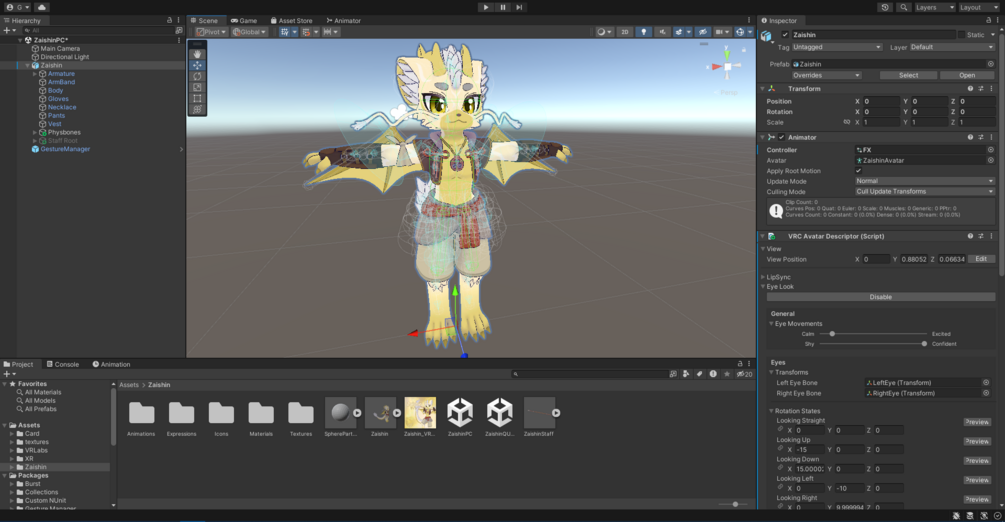Image resolution: width=1005 pixels, height=522 pixels.
Task: Open Animator component three-dot menu
Action: 991,137
